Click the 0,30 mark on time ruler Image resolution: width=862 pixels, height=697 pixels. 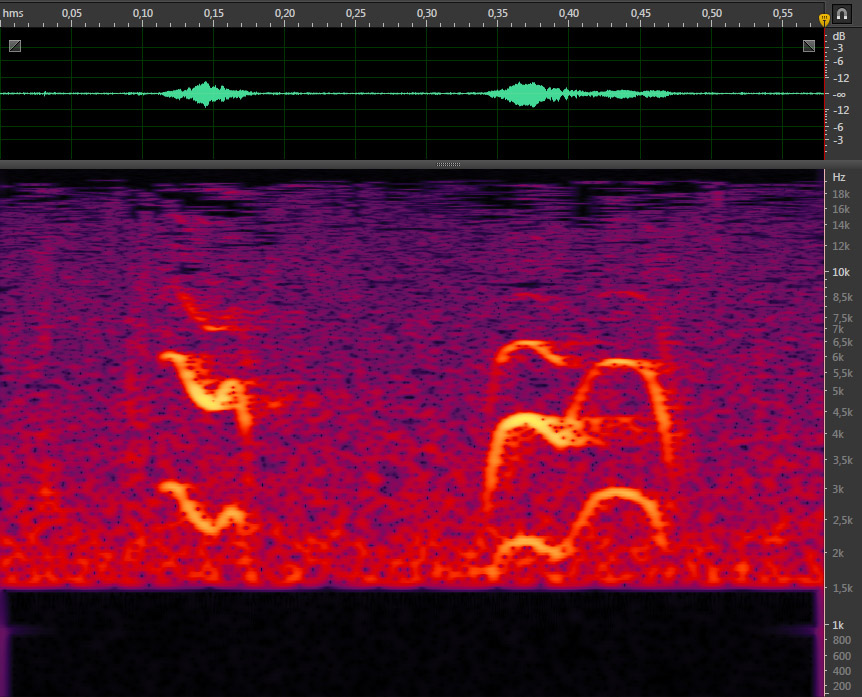click(427, 13)
